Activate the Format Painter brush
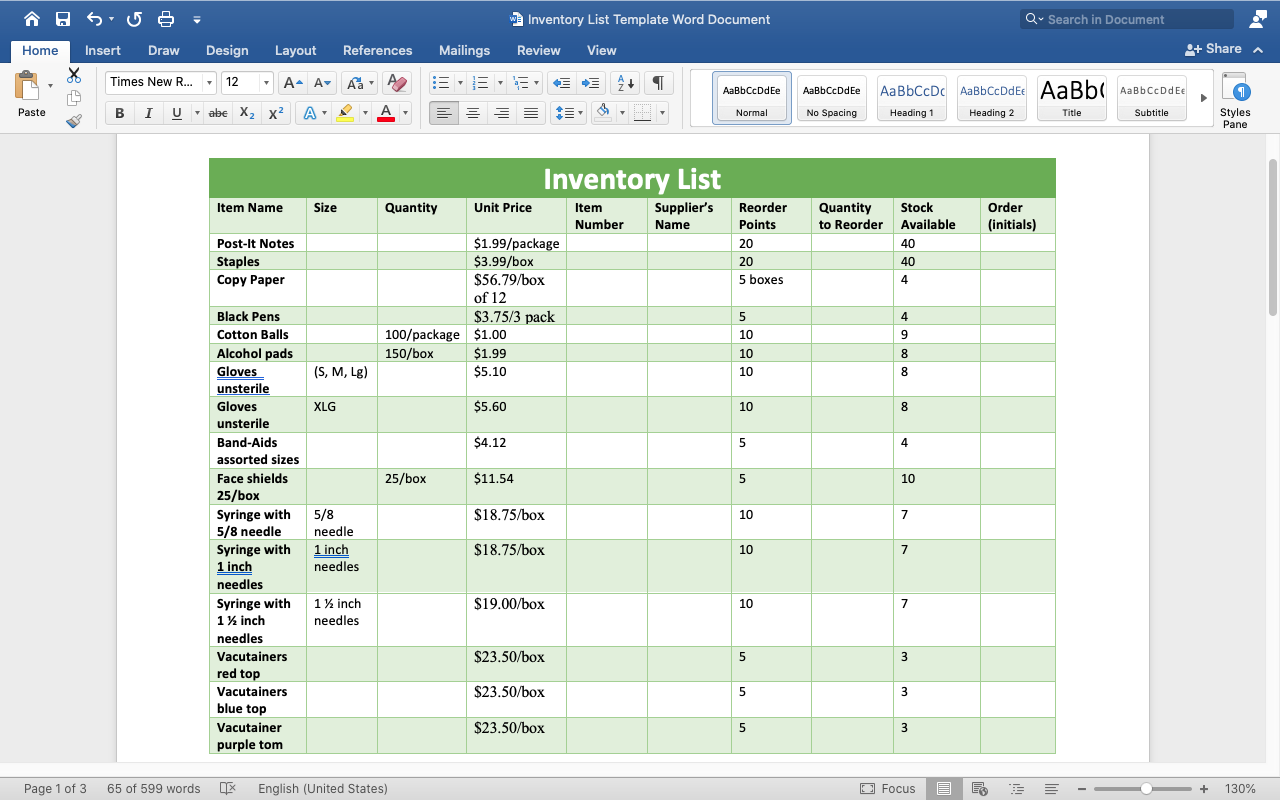Screen dimensions: 1280x800 [74, 121]
